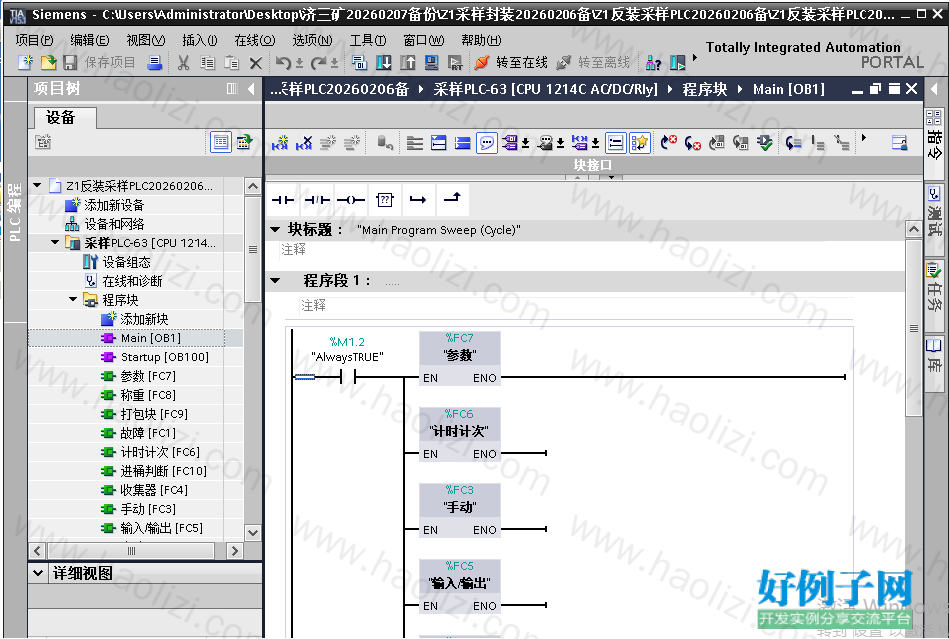Collapse the Z1反装采样PLC project node
Screen dimensions: 949x639
tap(38, 186)
